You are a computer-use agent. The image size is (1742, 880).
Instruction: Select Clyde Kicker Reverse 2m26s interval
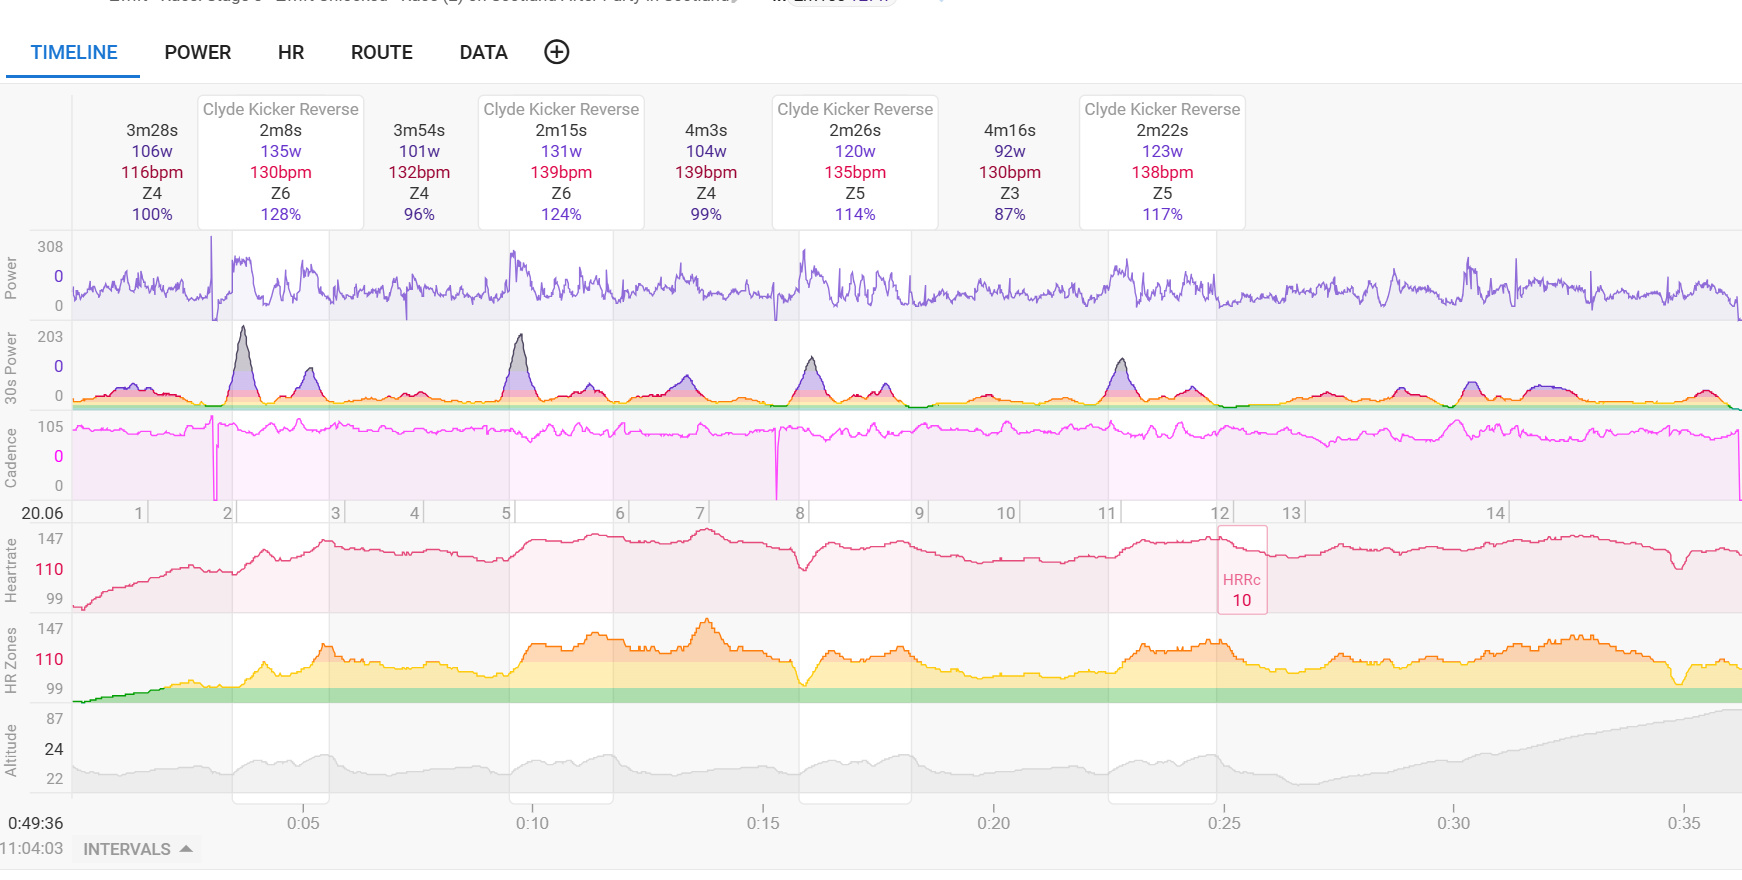(855, 162)
